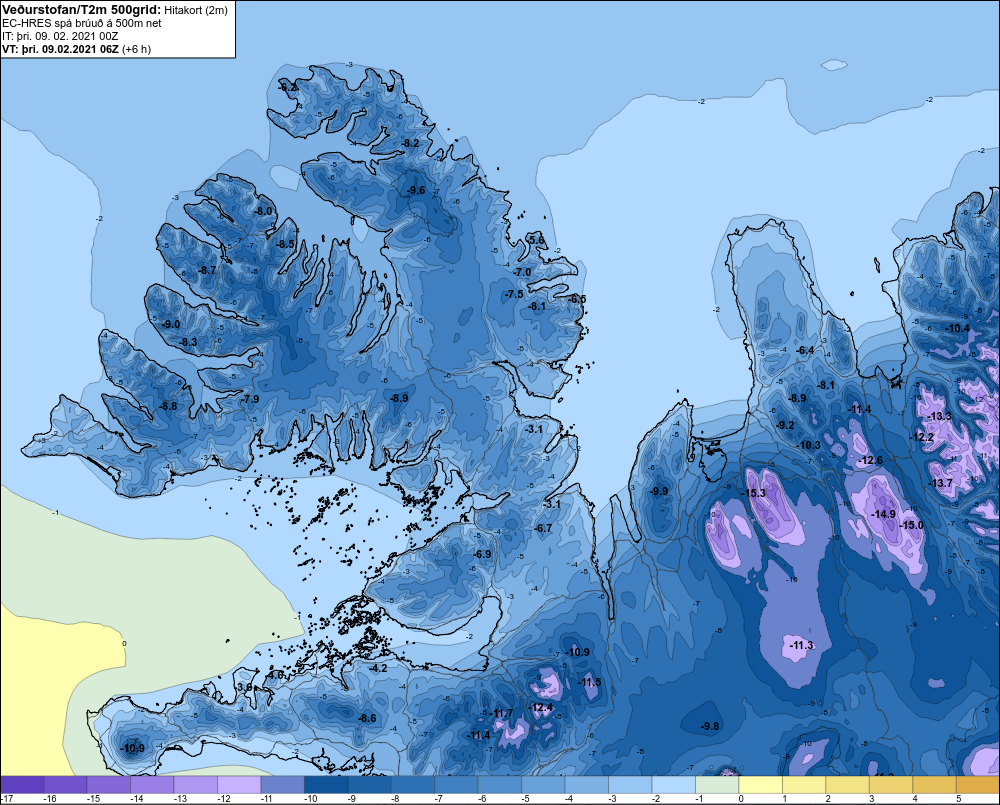Click the legend swatch between -13 and -12
Image resolution: width=1000 pixels, height=805 pixels.
coord(196,785)
